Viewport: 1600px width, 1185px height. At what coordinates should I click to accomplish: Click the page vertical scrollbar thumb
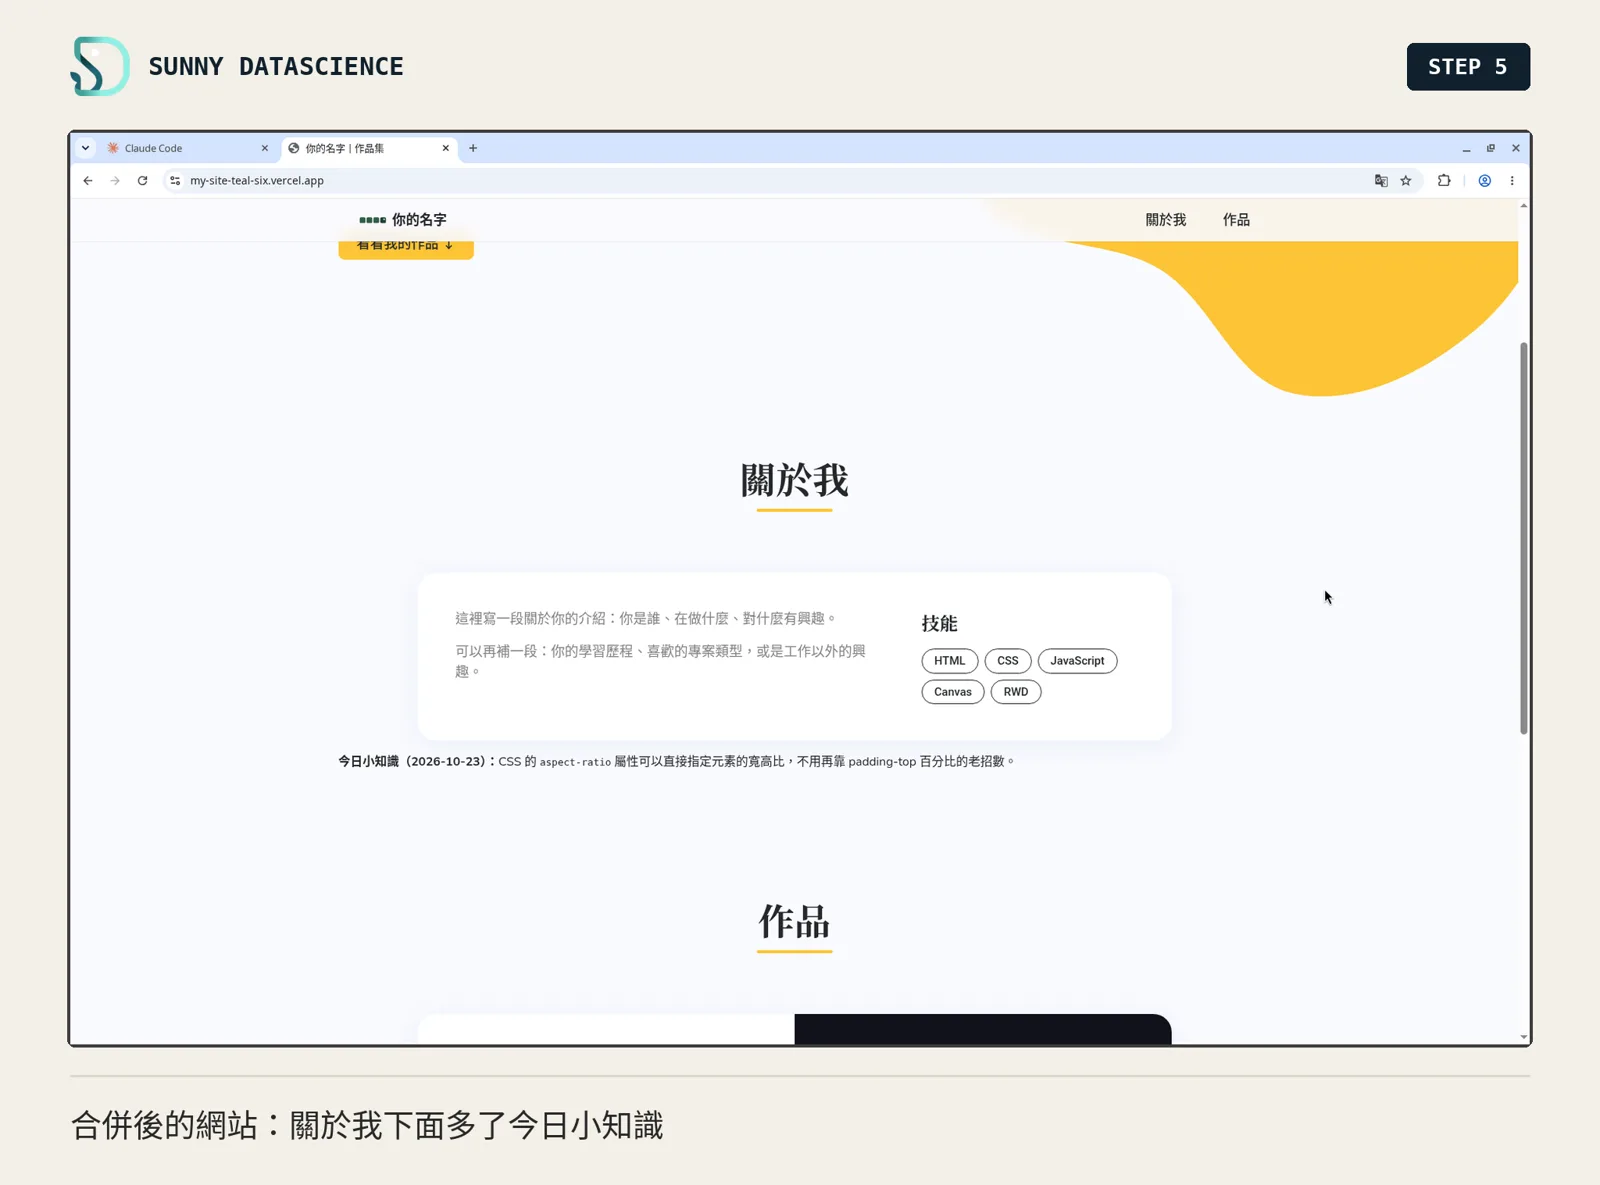[x=1524, y=538]
